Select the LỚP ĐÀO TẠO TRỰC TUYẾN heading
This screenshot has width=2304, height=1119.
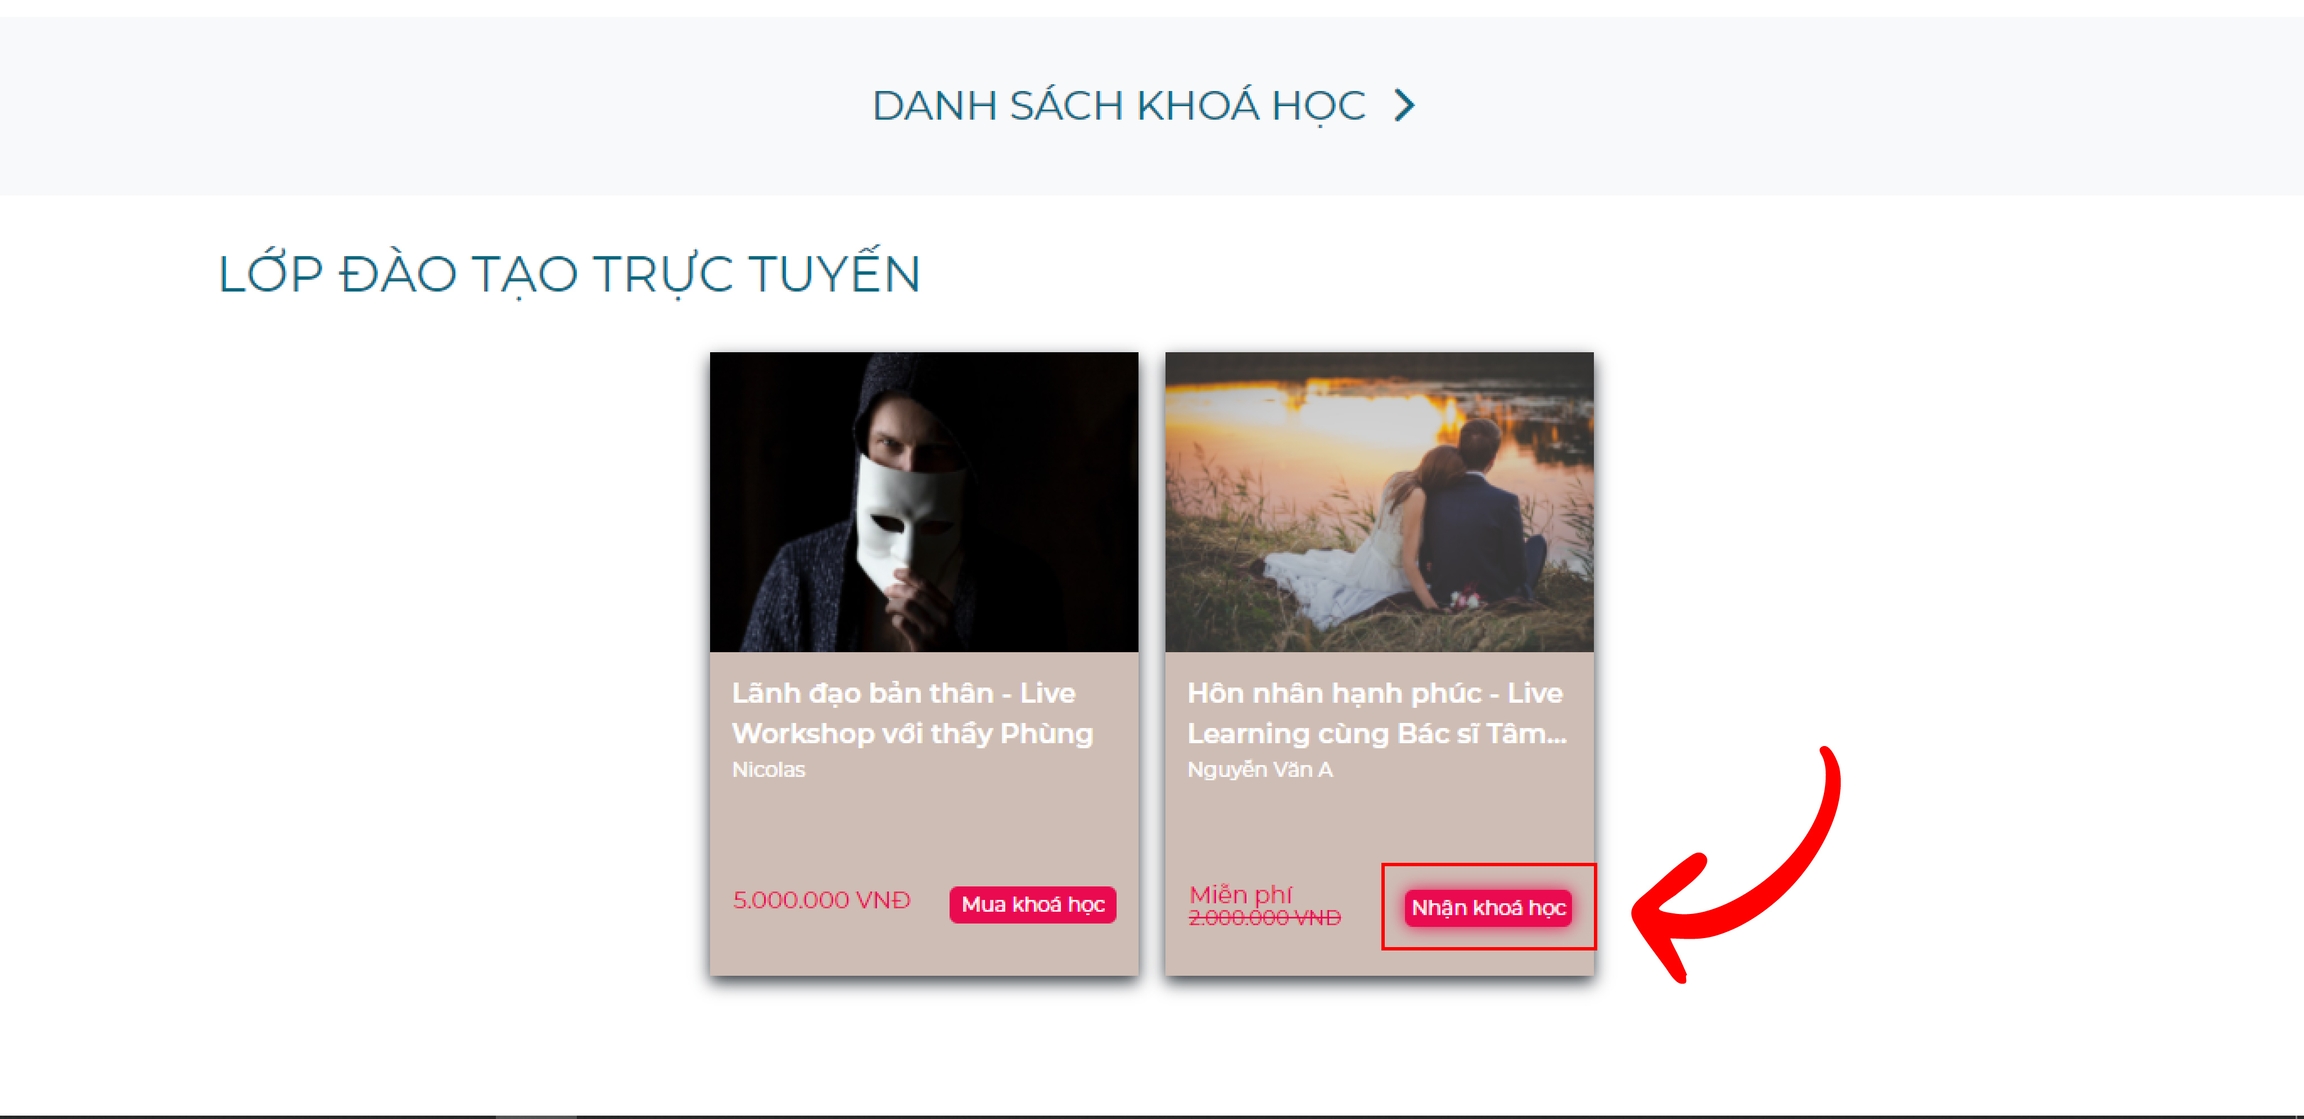(569, 274)
